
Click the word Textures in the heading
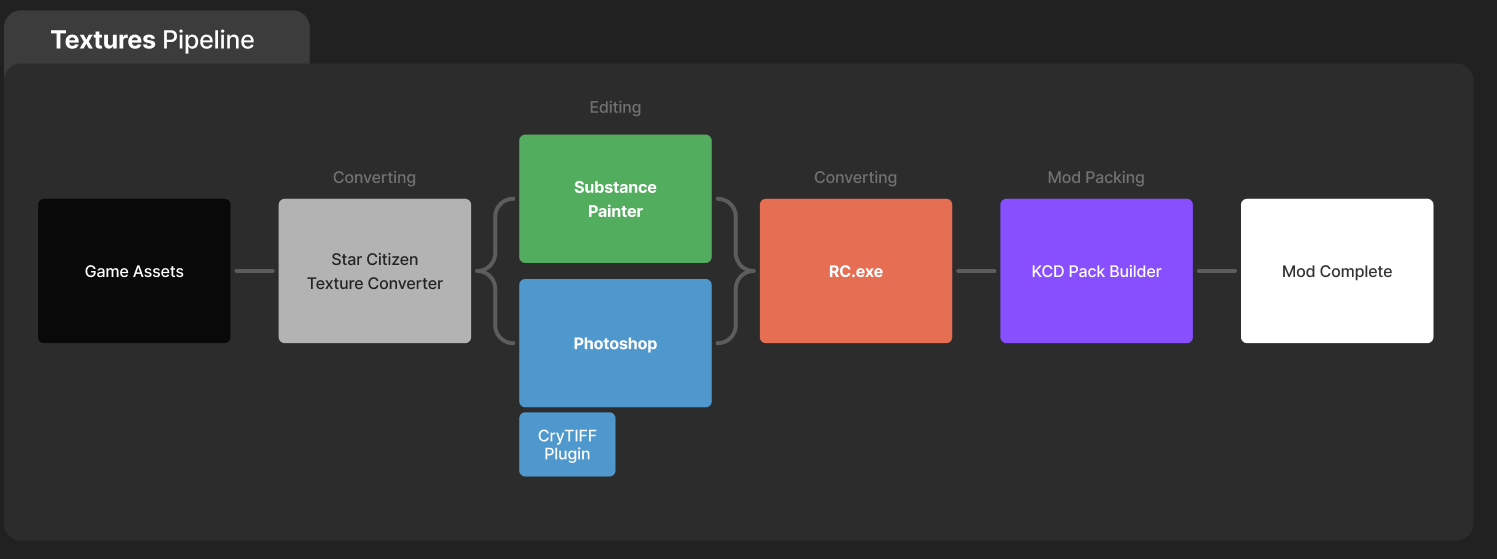pos(103,40)
